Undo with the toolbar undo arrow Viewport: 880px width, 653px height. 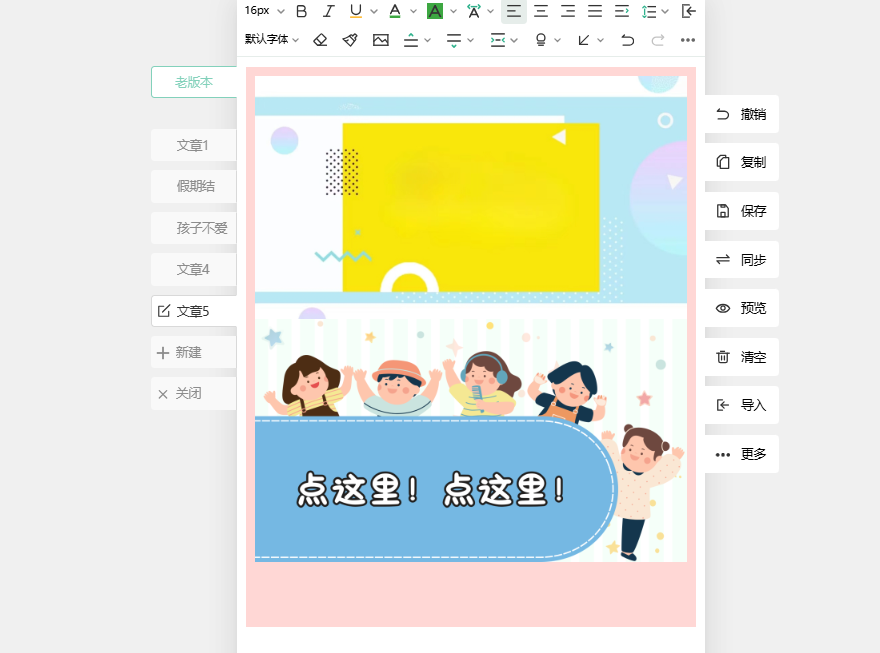tap(628, 40)
